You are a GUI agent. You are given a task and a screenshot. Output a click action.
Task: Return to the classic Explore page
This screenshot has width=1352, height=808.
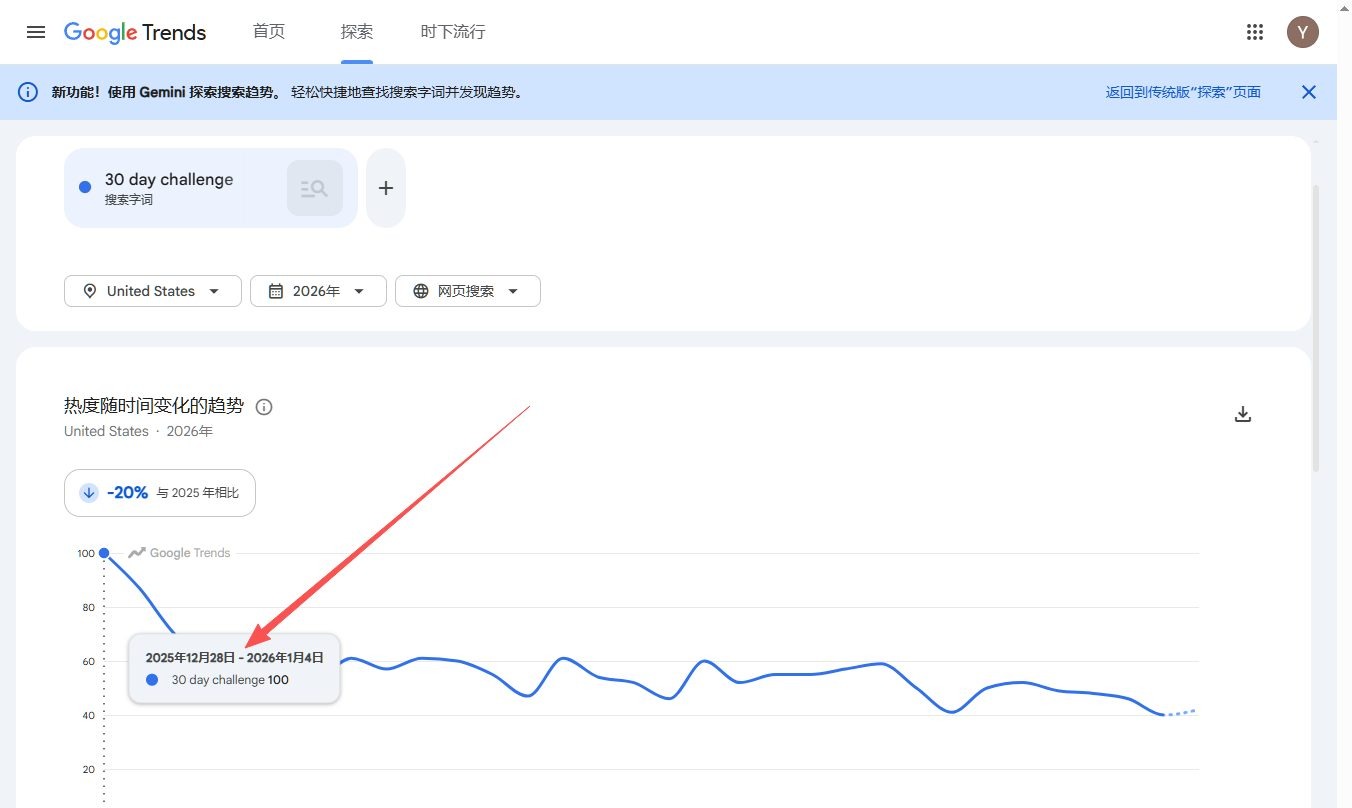[1183, 92]
